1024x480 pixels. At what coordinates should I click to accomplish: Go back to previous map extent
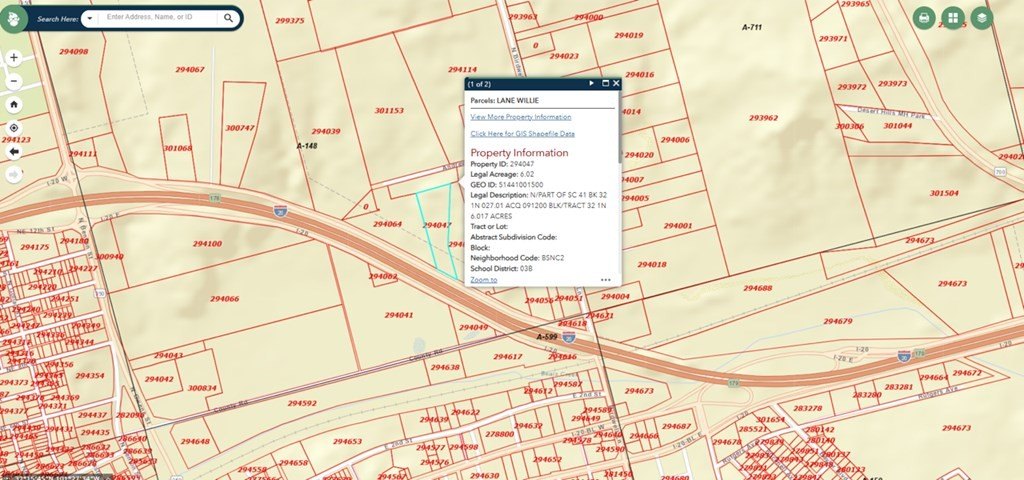[x=14, y=152]
